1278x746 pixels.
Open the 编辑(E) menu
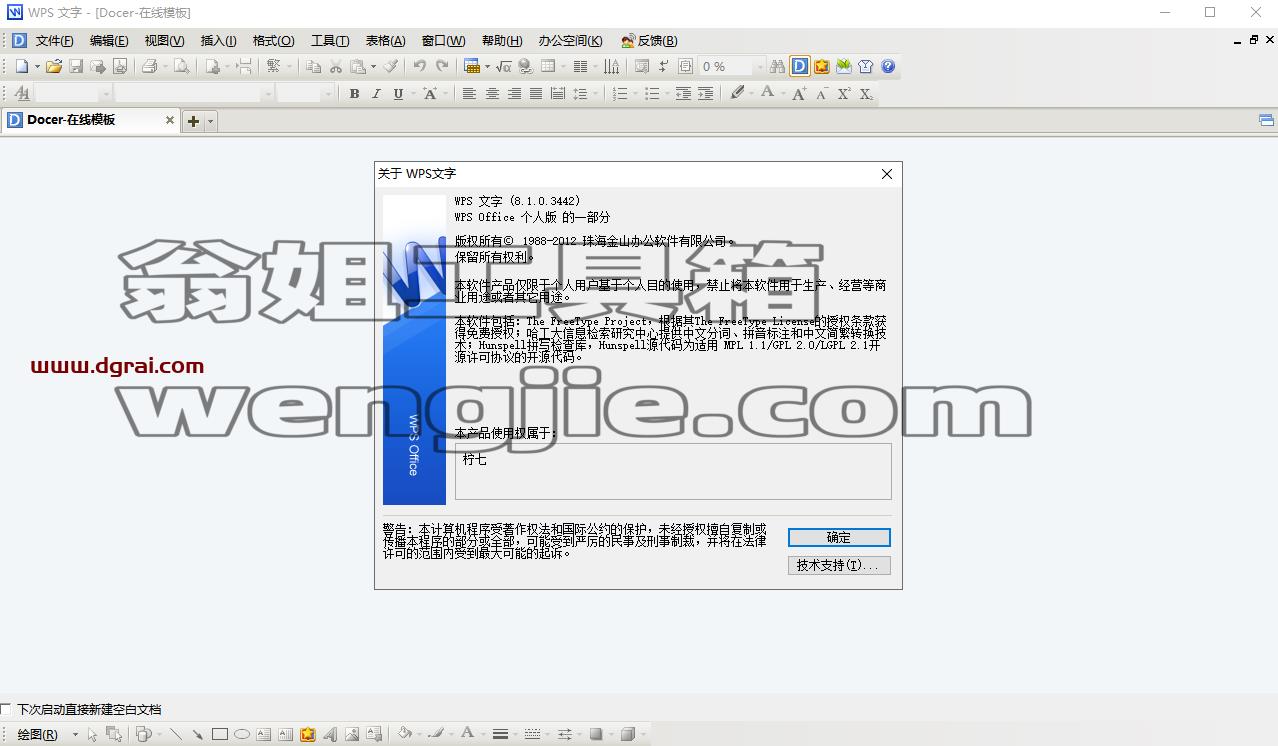click(x=109, y=40)
